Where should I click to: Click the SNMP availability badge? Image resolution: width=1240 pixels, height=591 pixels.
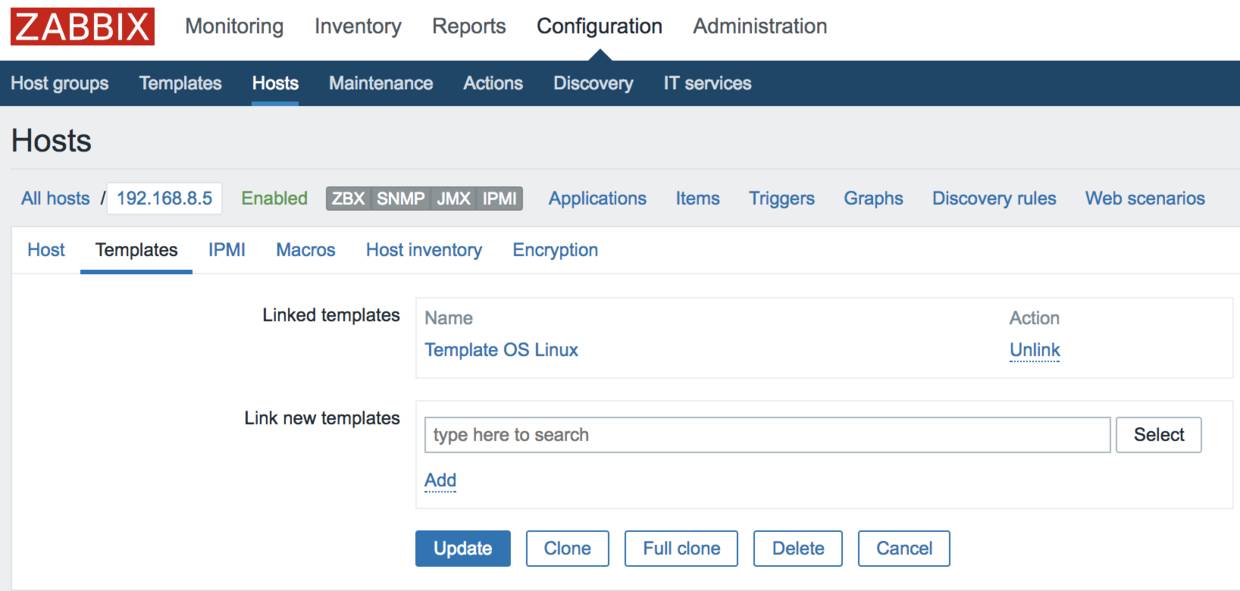[401, 198]
